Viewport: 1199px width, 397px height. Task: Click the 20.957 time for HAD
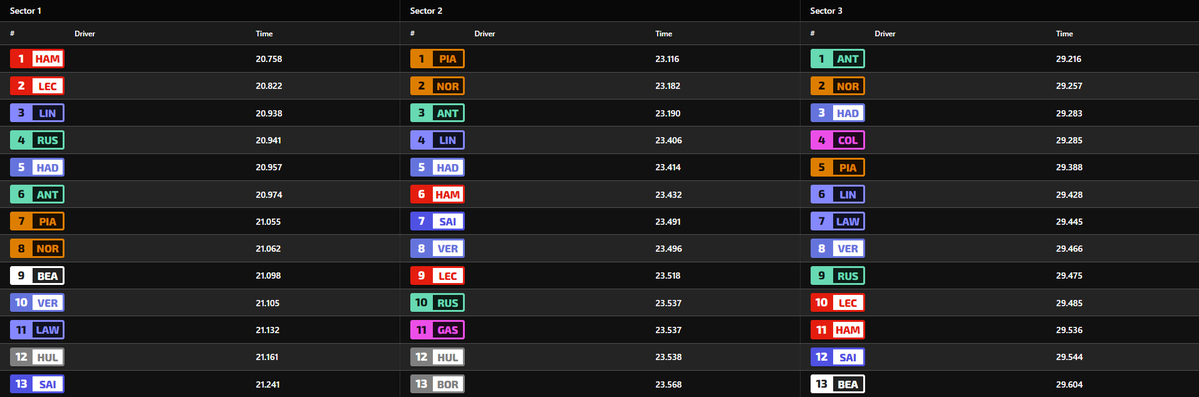tap(268, 168)
